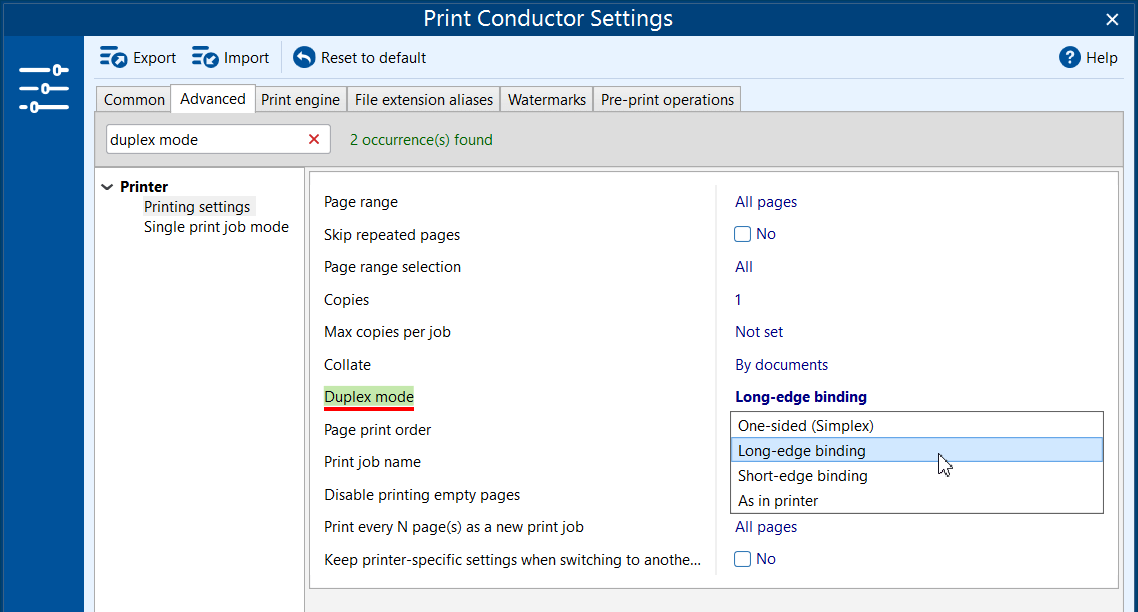Close the Print Conductor Settings window

pos(1112,19)
